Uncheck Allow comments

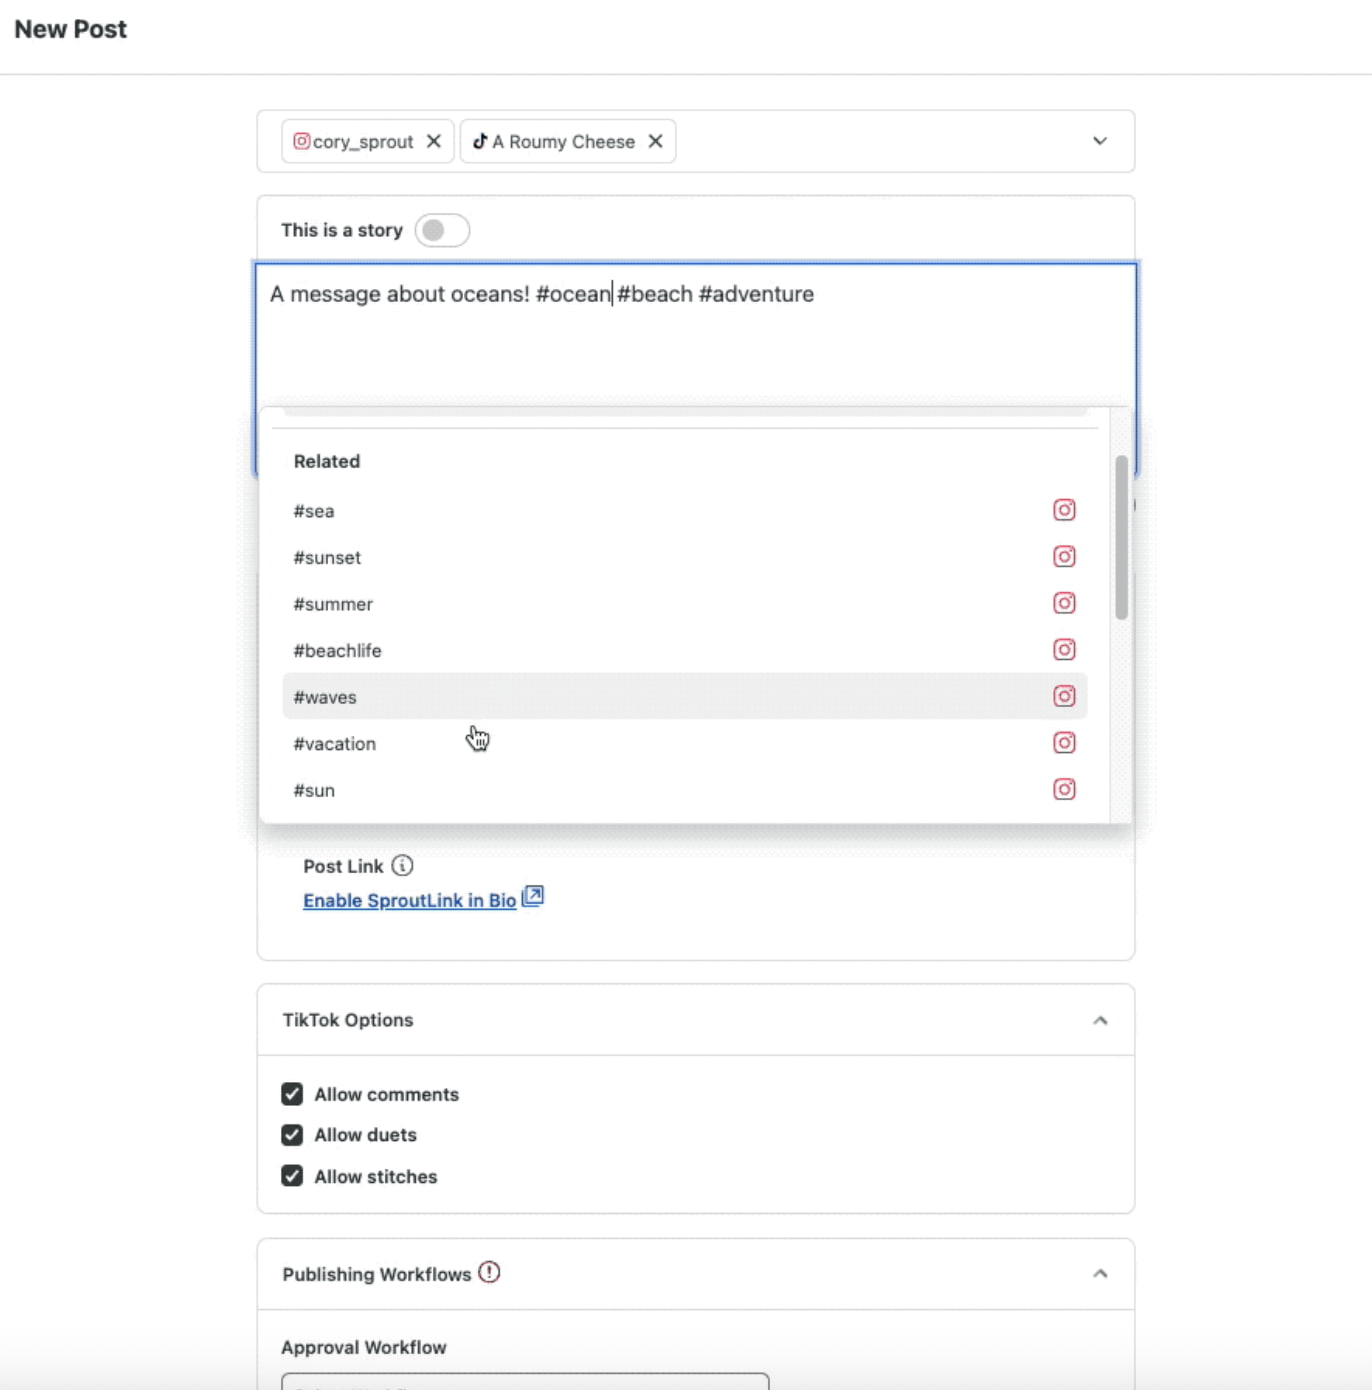coord(291,1094)
